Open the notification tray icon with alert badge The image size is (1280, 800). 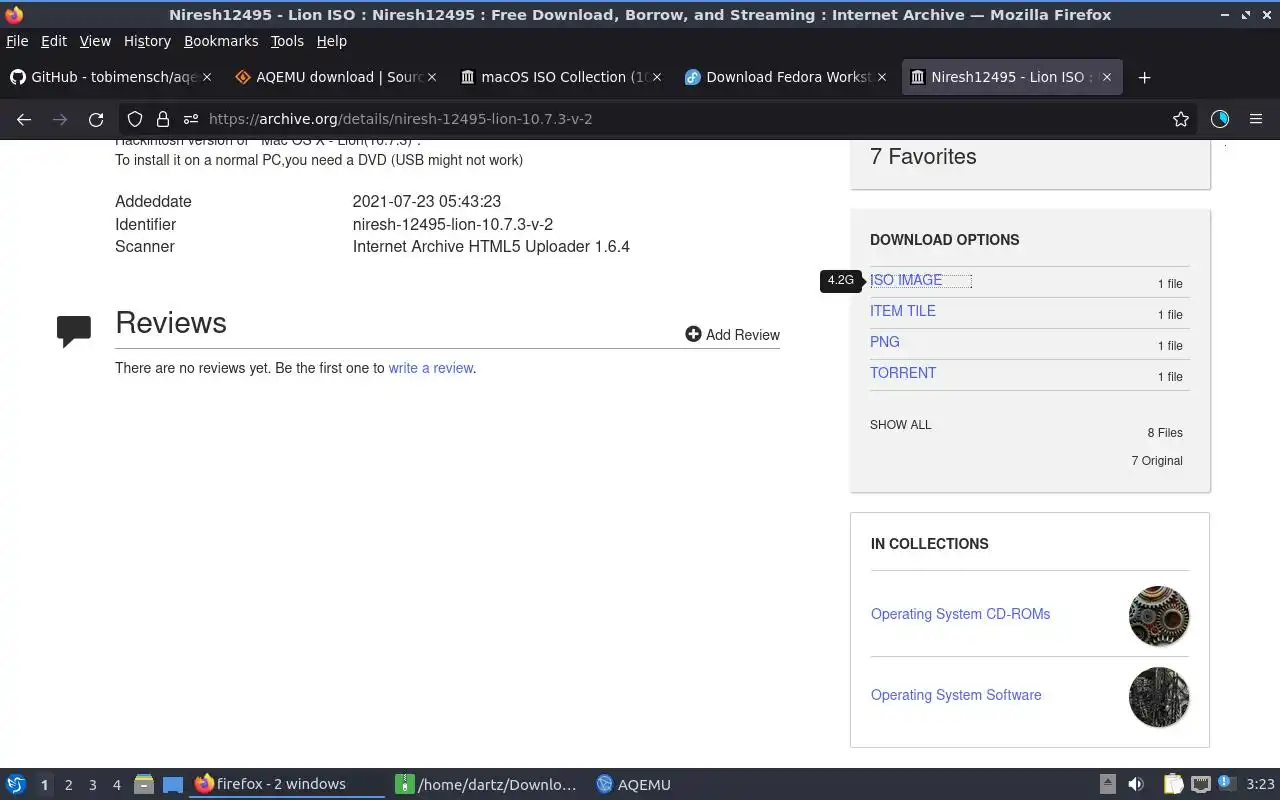[1228, 783]
